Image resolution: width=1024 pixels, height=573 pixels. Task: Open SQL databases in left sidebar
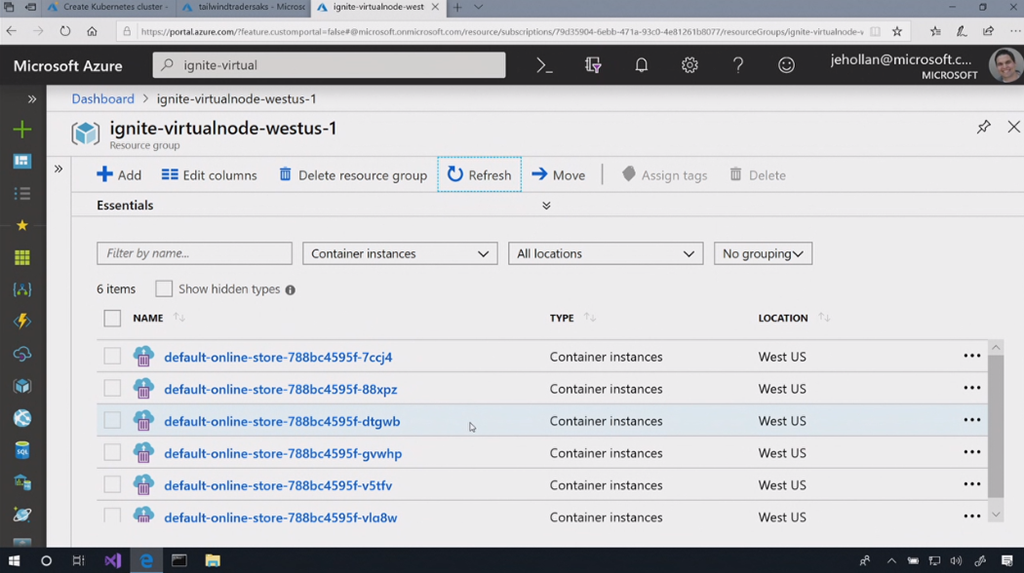22,451
